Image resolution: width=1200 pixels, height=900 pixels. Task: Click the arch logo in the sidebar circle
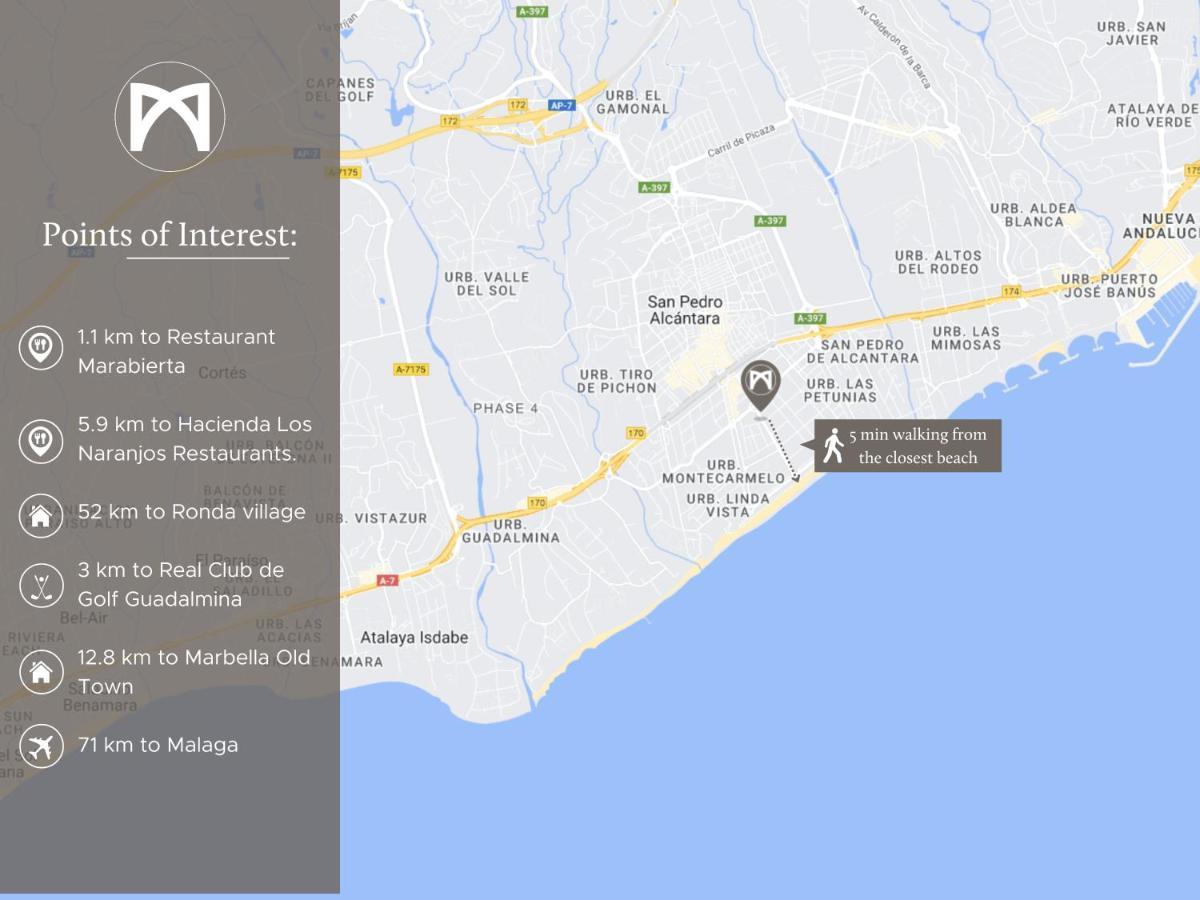point(170,117)
